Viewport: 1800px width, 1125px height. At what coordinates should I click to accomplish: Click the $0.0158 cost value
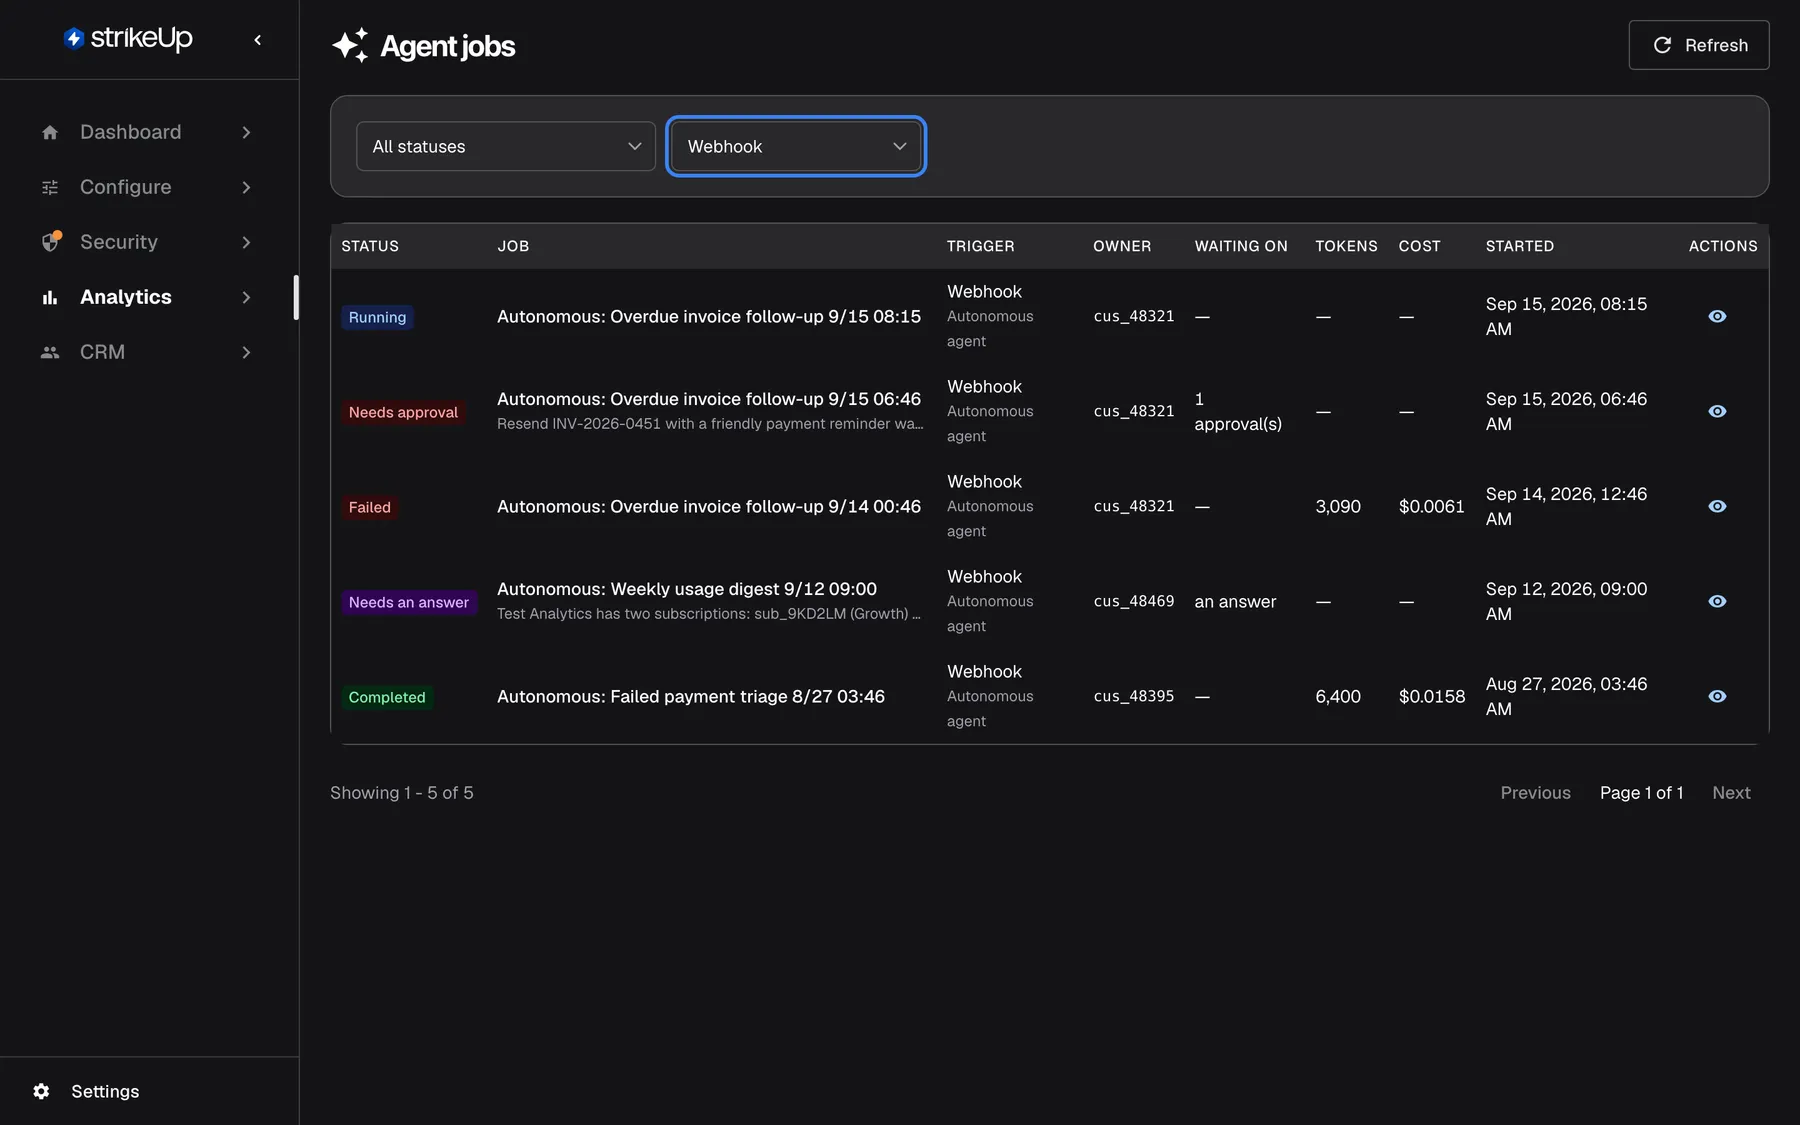pyautogui.click(x=1432, y=696)
